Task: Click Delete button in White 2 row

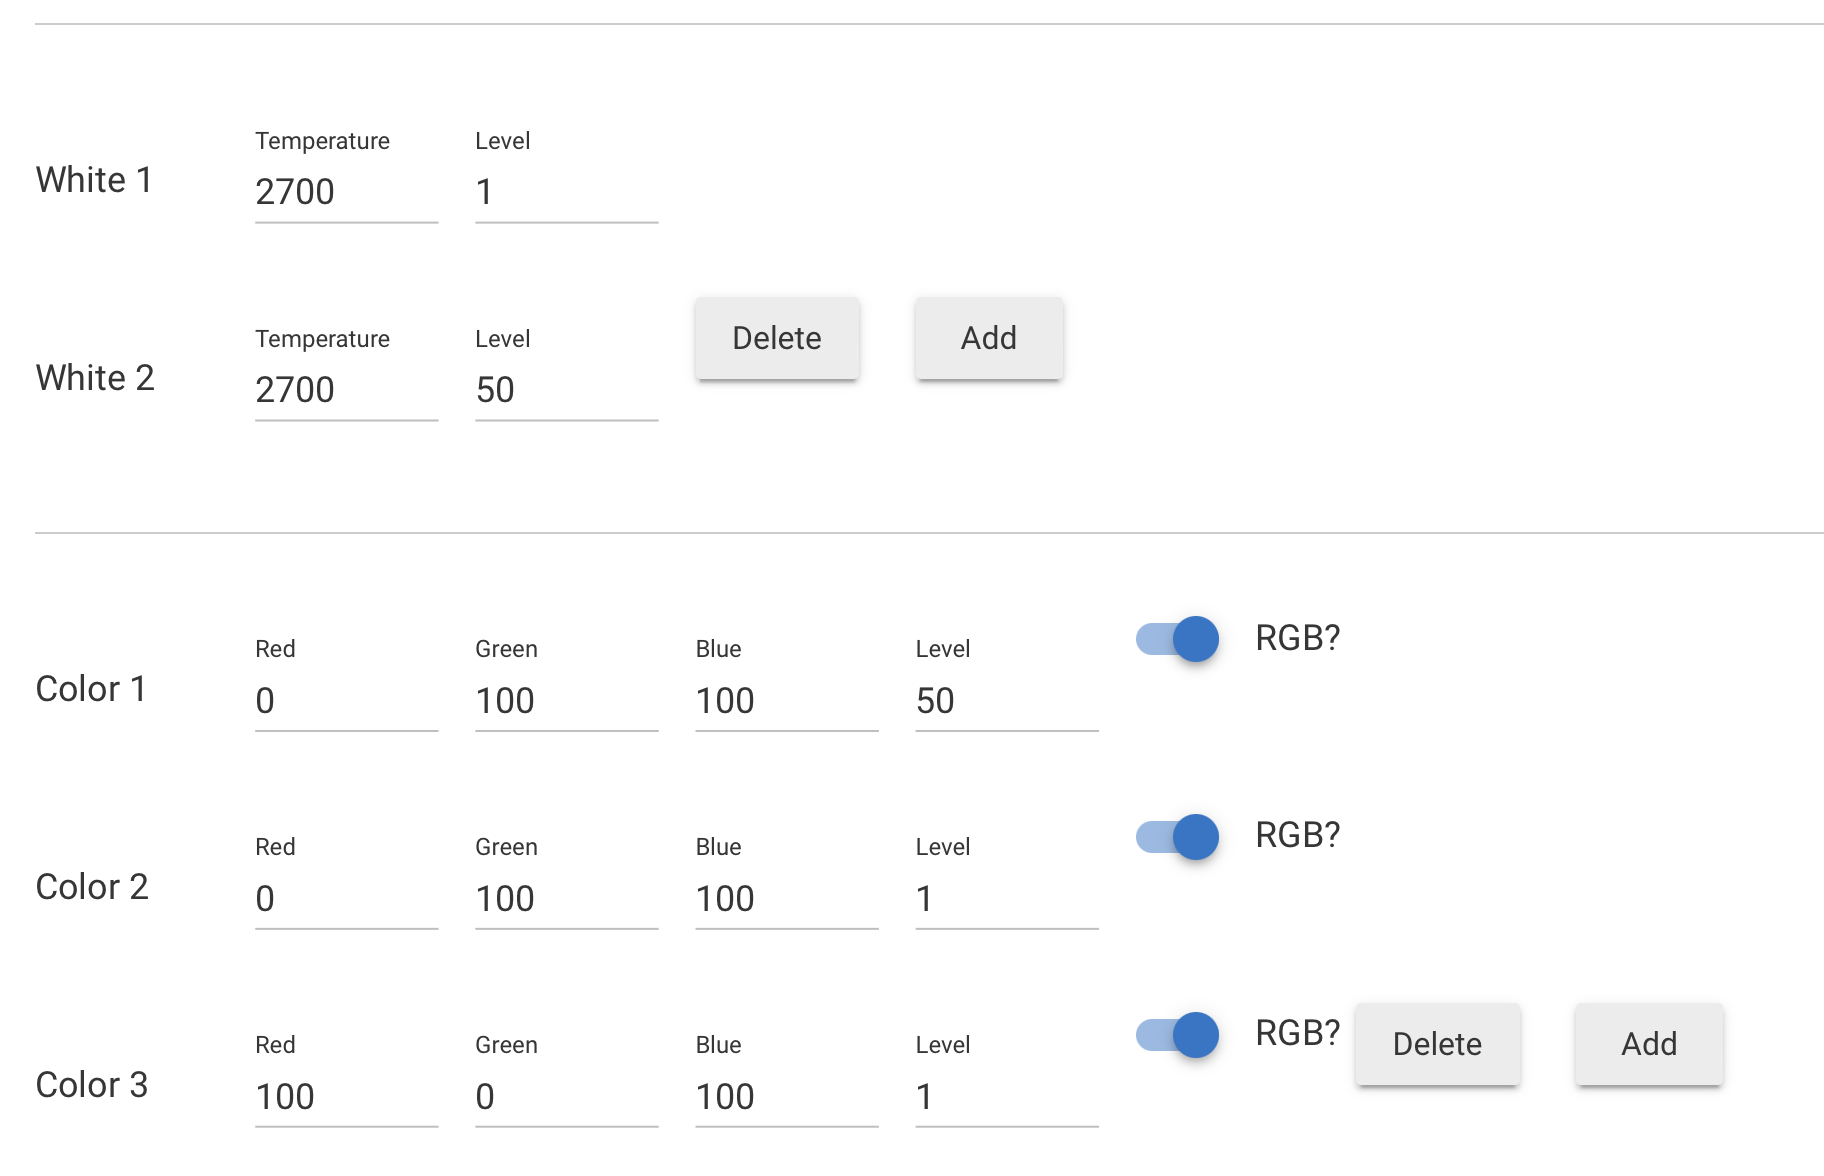Action: (x=777, y=338)
